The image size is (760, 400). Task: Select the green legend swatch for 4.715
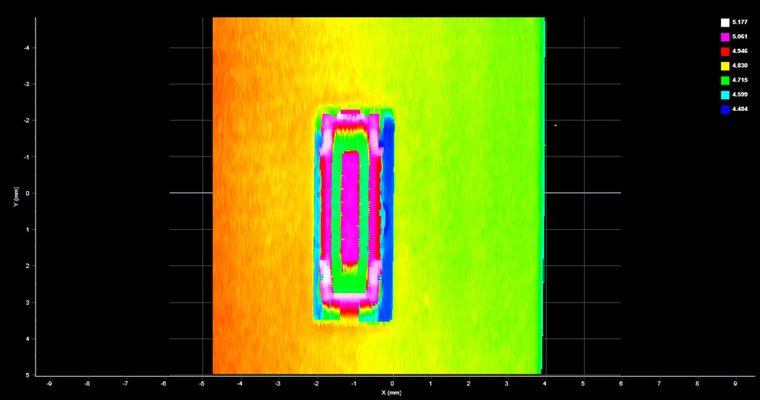(x=725, y=80)
